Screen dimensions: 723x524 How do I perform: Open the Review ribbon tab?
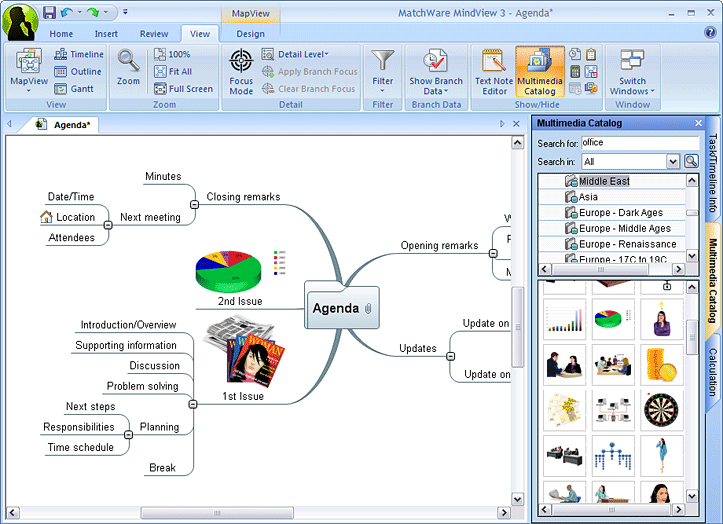pos(154,34)
